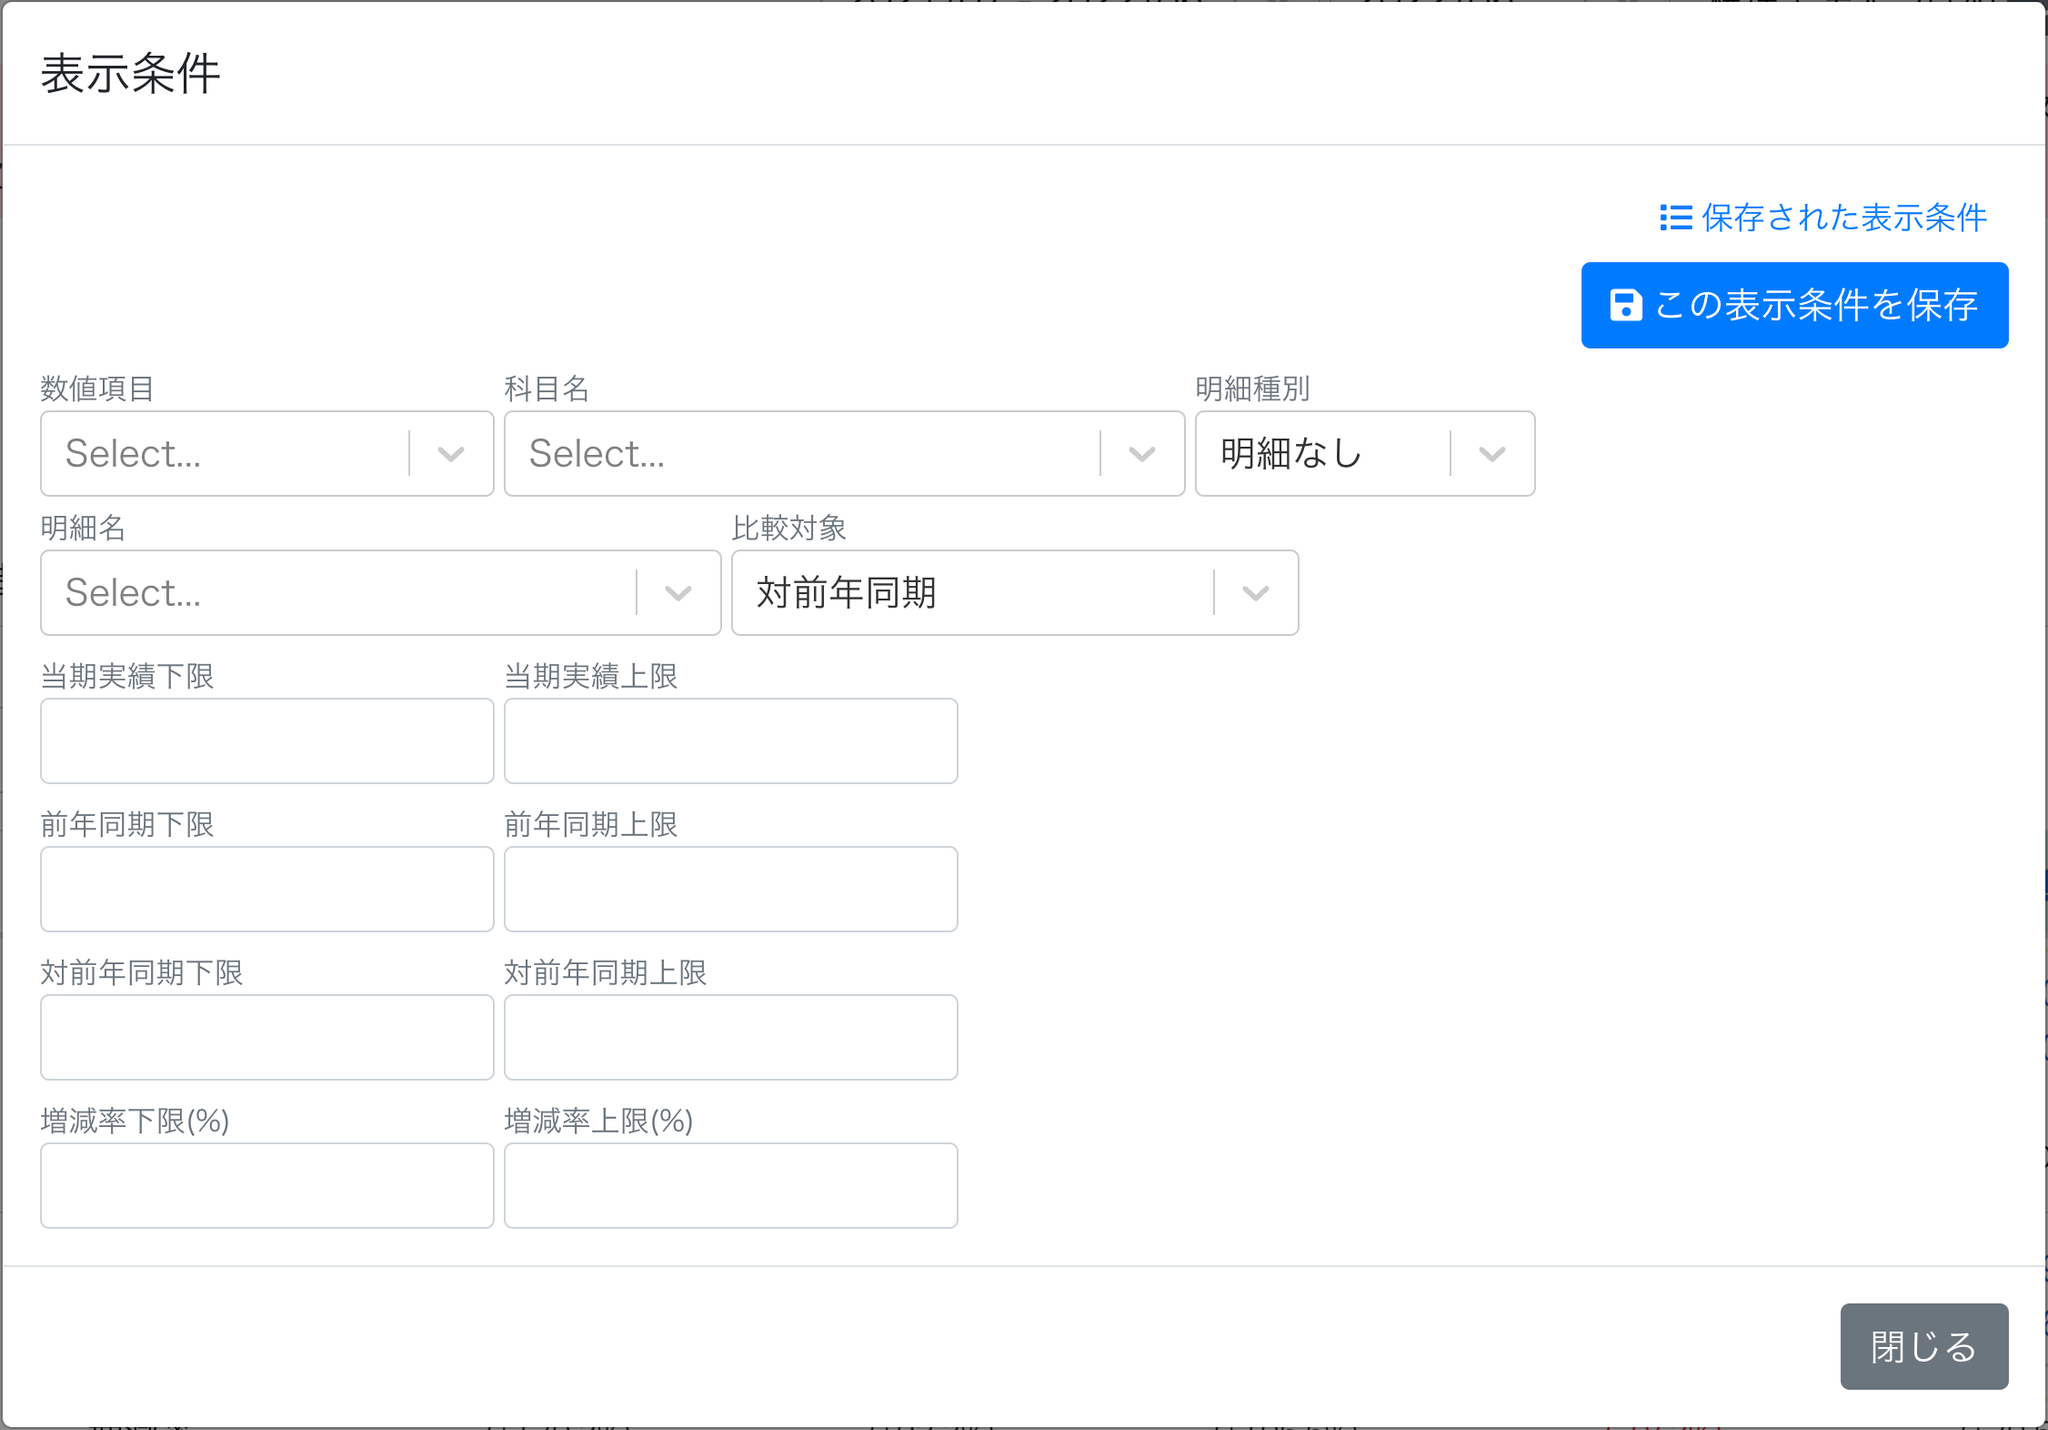Click the 明細種別 chevron arrow
Viewport: 2048px width, 1430px height.
click(x=1492, y=454)
